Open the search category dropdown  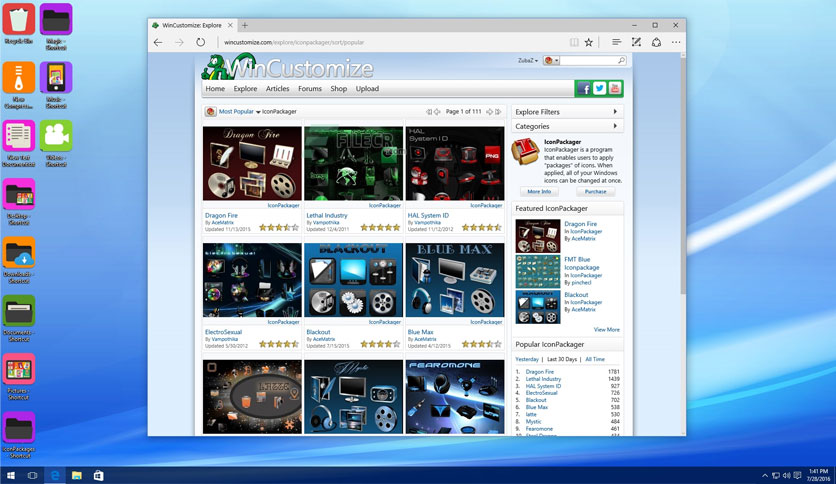[x=551, y=61]
